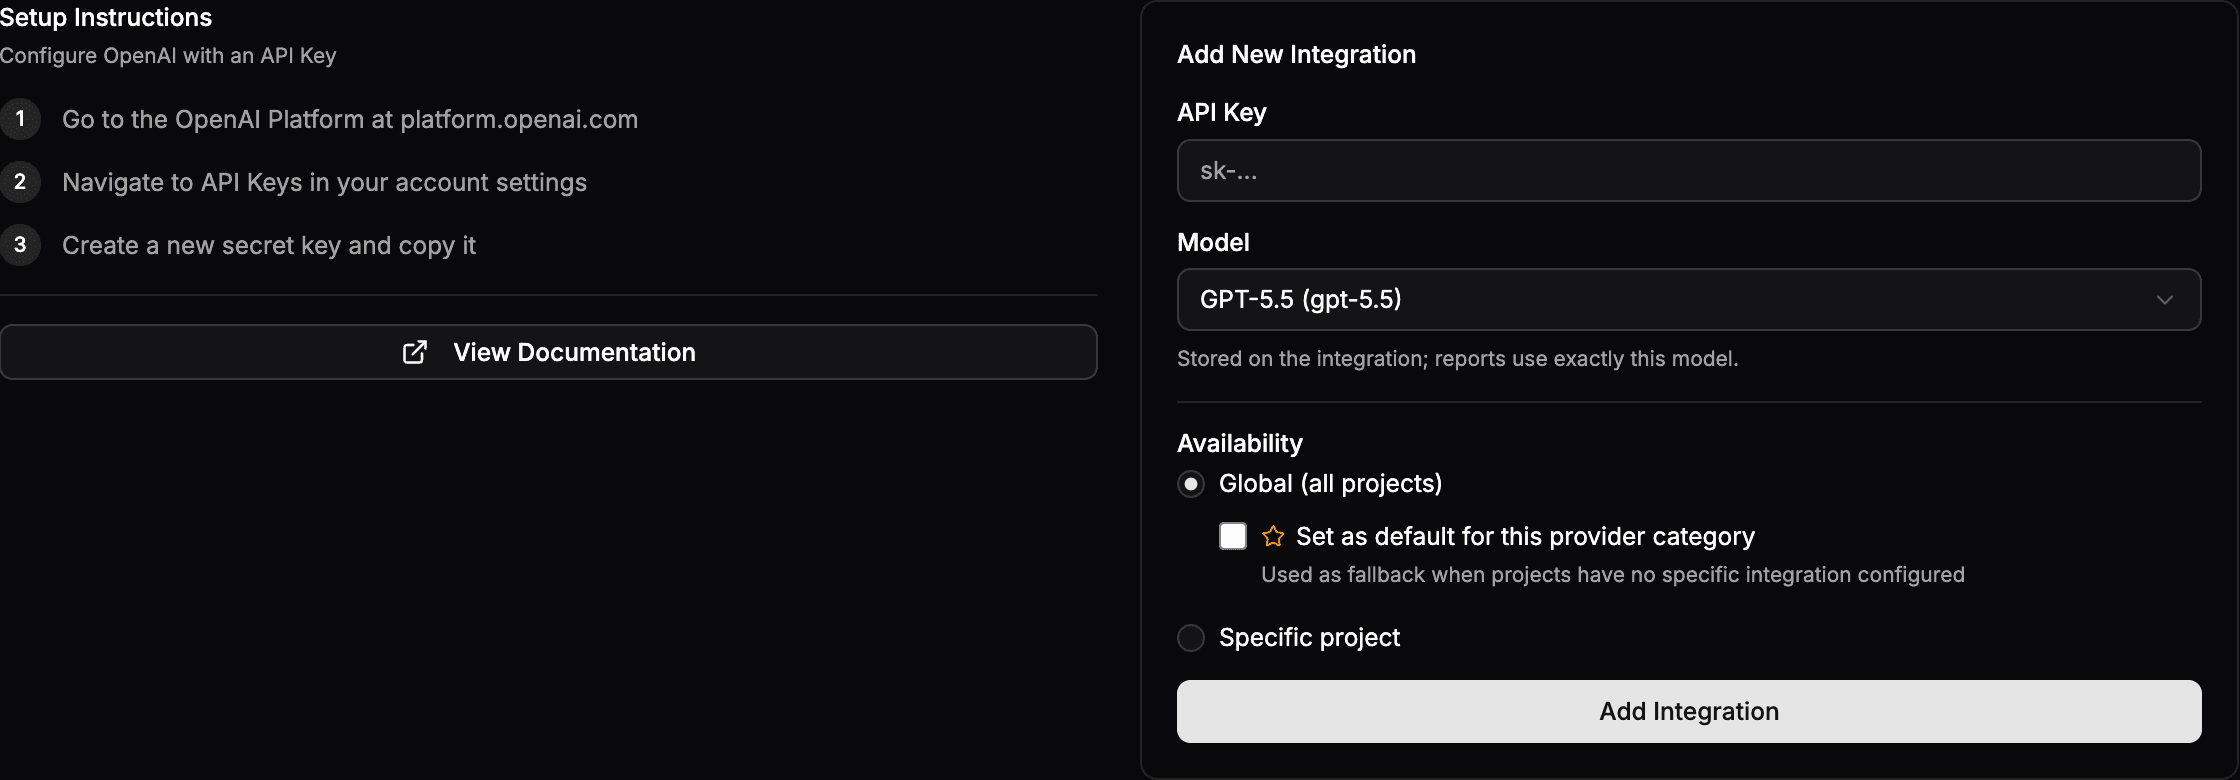Click the note 'Stored on the integration; reports use exactly this model.'
This screenshot has height=780, width=2240.
coord(1457,359)
